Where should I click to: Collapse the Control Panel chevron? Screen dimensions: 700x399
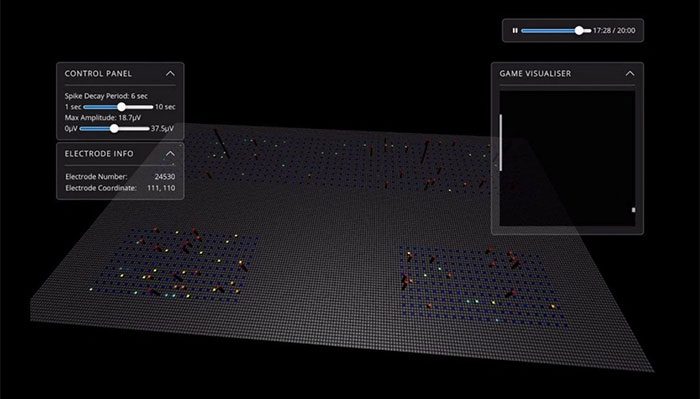170,74
